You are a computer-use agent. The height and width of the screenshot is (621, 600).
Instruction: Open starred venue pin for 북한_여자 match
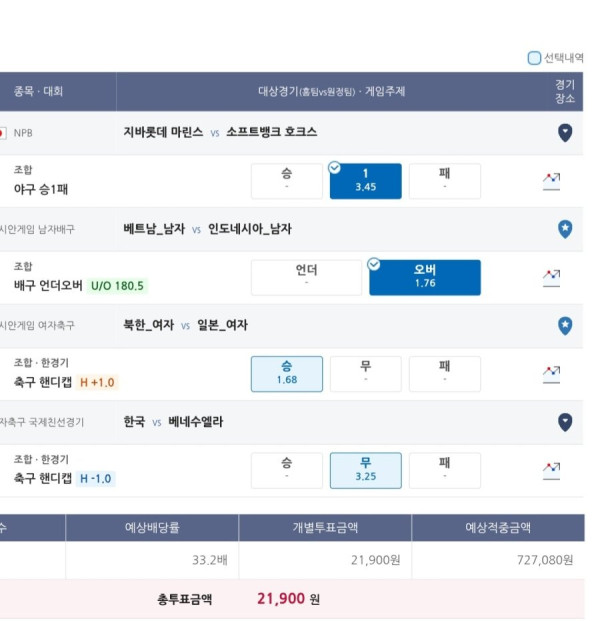coord(565,326)
